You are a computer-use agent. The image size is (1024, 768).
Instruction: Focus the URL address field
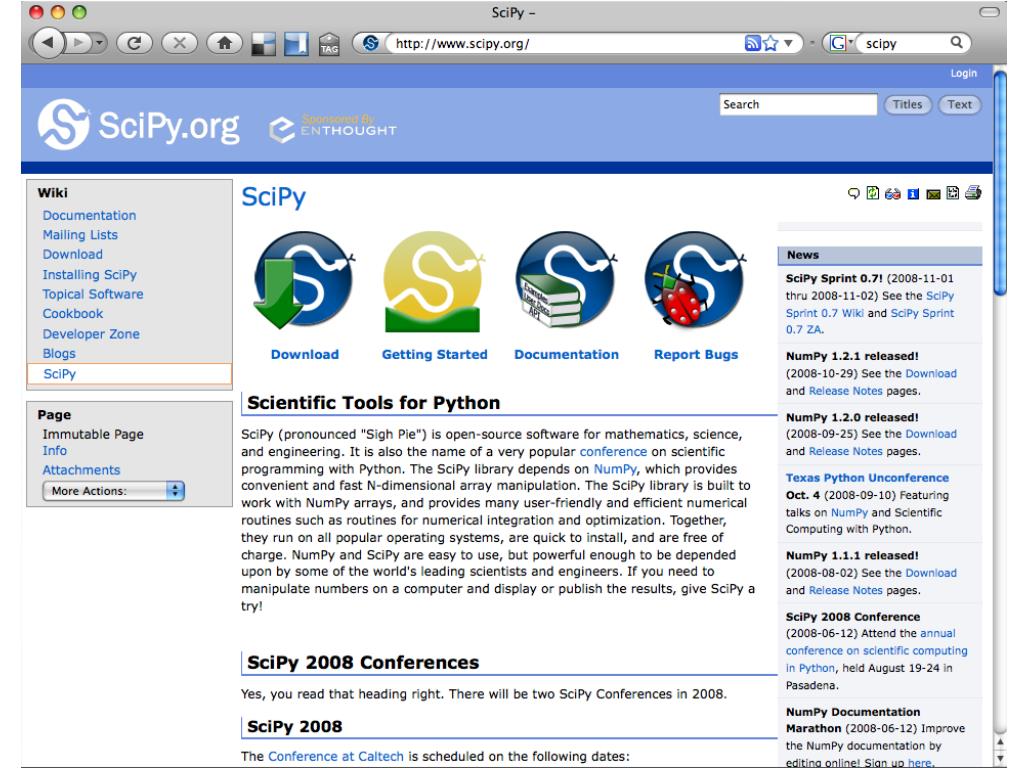(x=566, y=43)
